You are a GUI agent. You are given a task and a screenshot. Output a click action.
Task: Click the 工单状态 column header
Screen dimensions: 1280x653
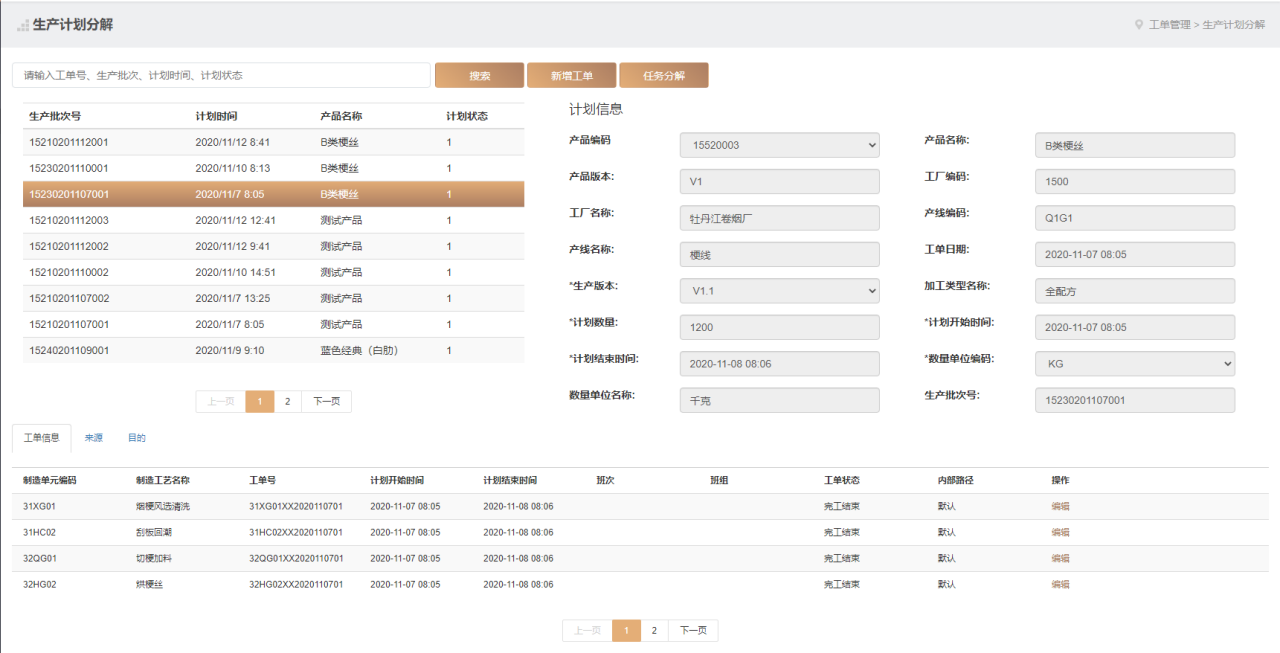[842, 481]
